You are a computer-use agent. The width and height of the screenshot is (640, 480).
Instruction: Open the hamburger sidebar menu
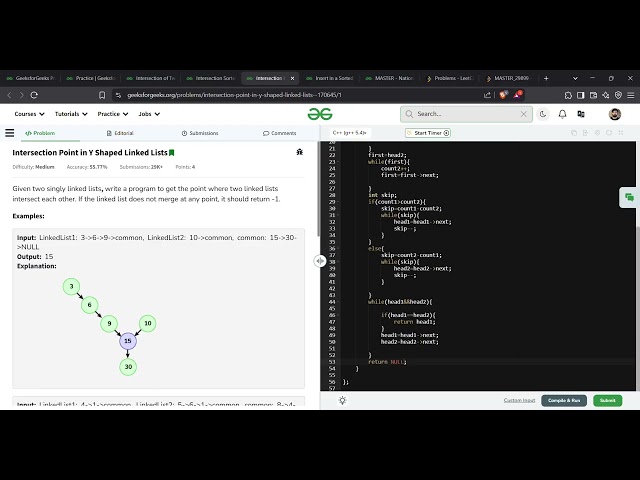(9, 133)
